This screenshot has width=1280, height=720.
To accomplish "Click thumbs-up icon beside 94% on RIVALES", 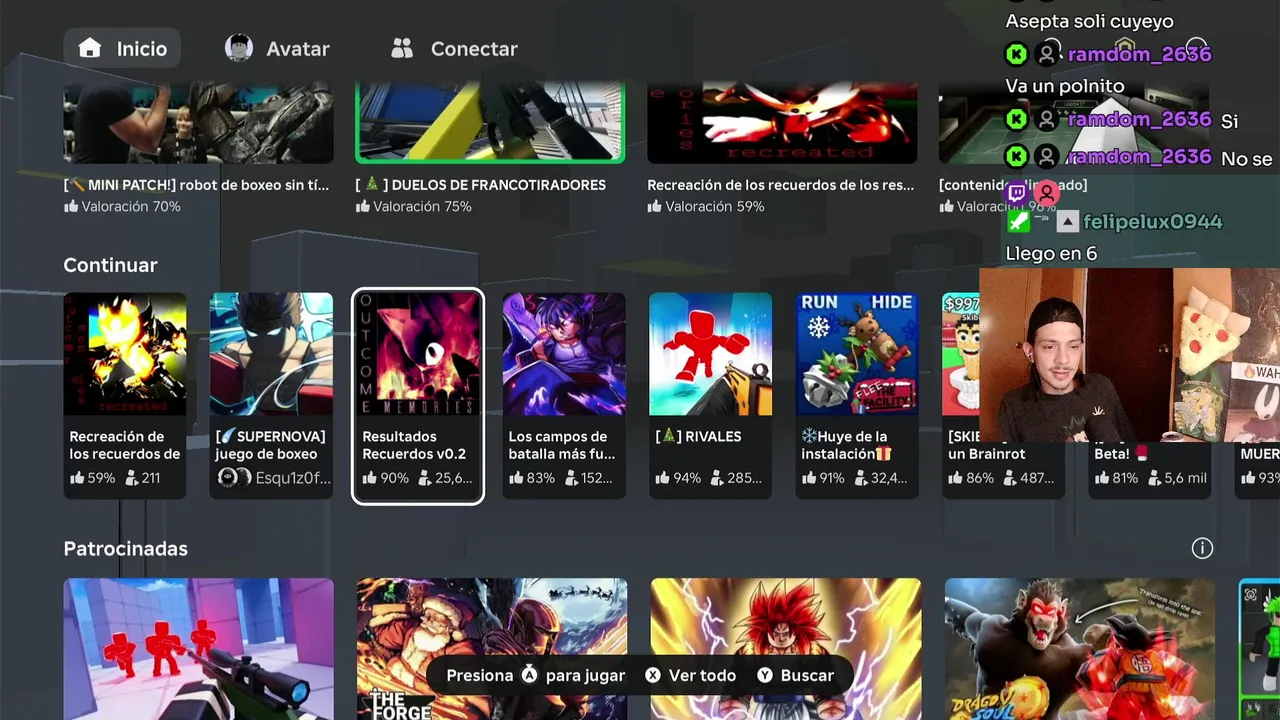I will [x=661, y=478].
